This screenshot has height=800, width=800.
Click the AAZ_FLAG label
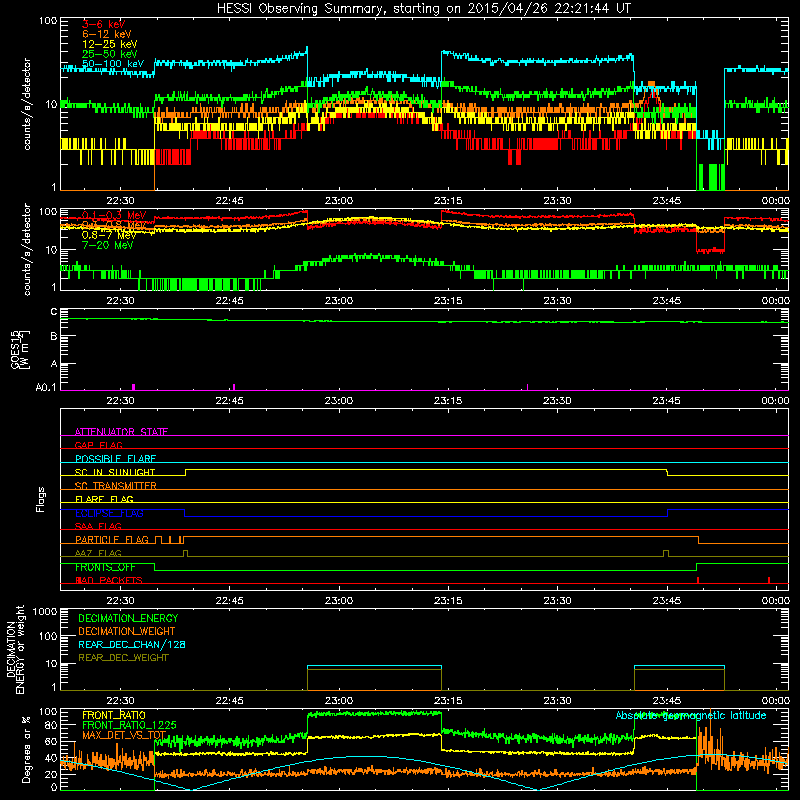coord(98,553)
